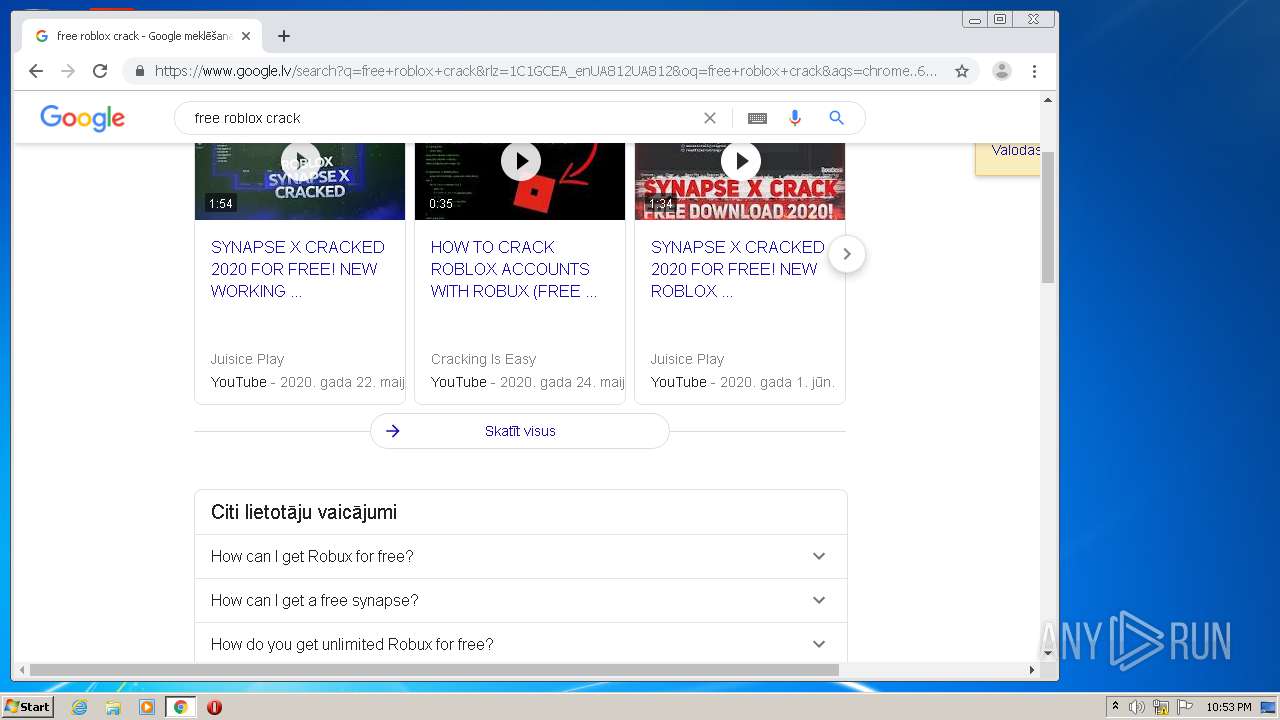Launch Internet Explorer from taskbar
Viewport: 1280px width, 720px height.
click(x=79, y=707)
